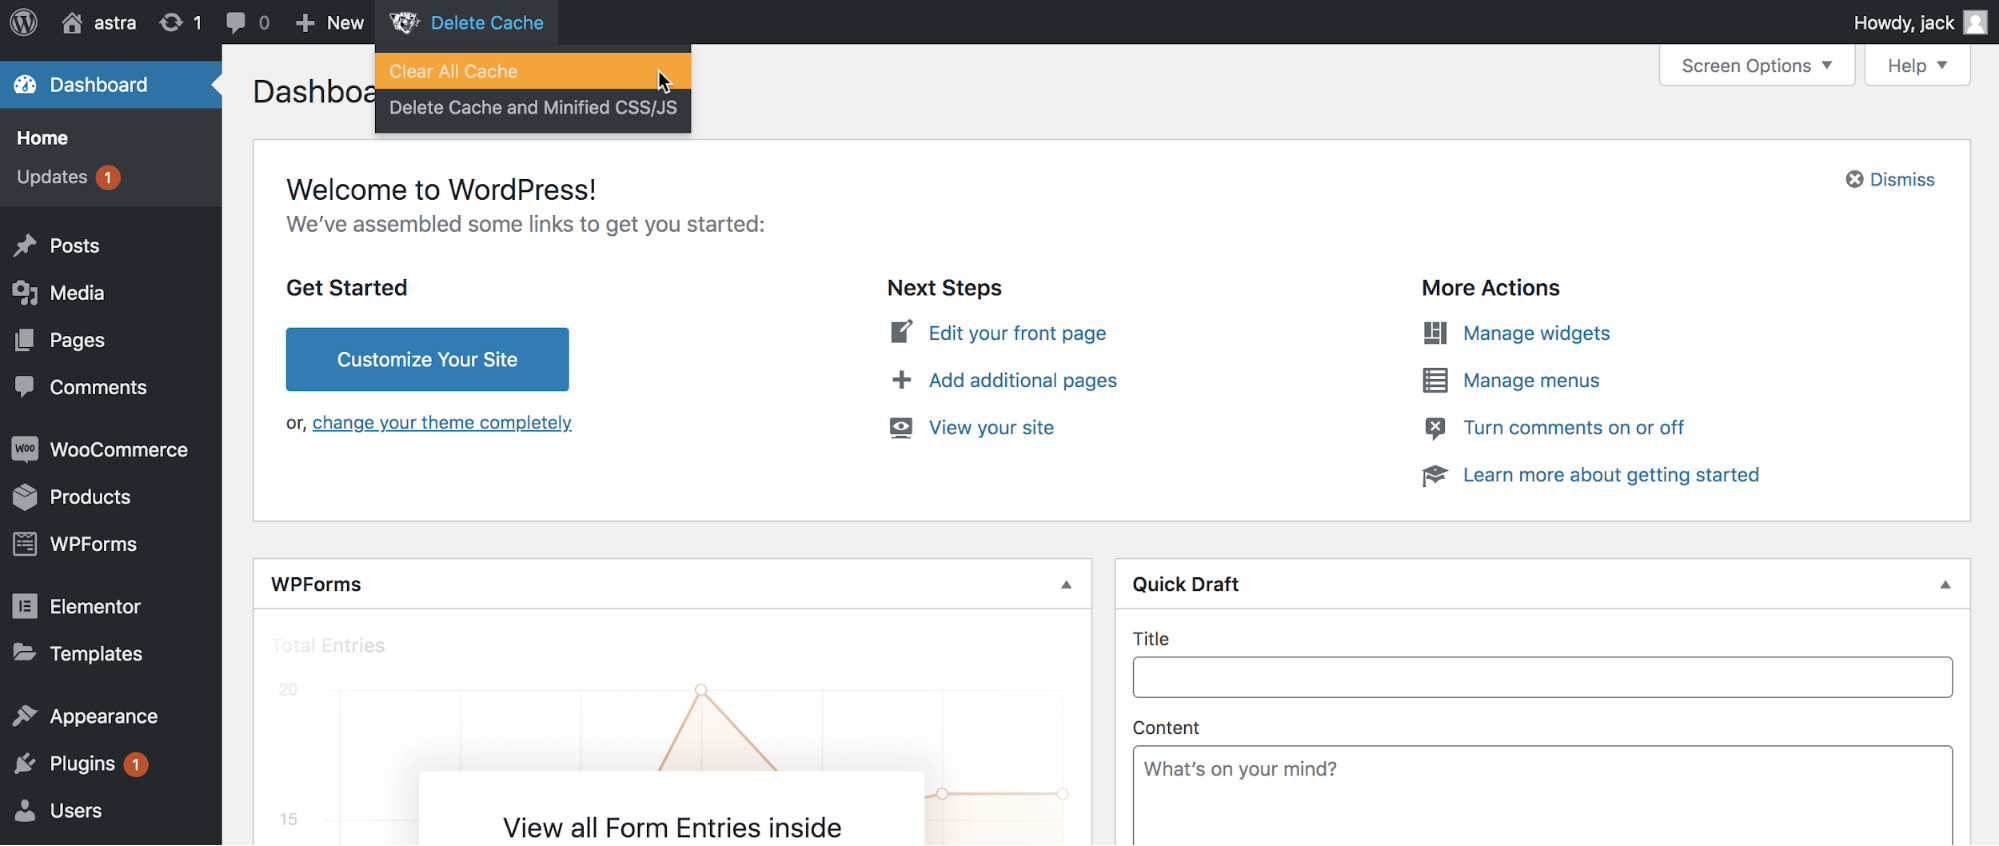Click the Updates count badge in the sidebar
The height and width of the screenshot is (846, 1999).
108,177
